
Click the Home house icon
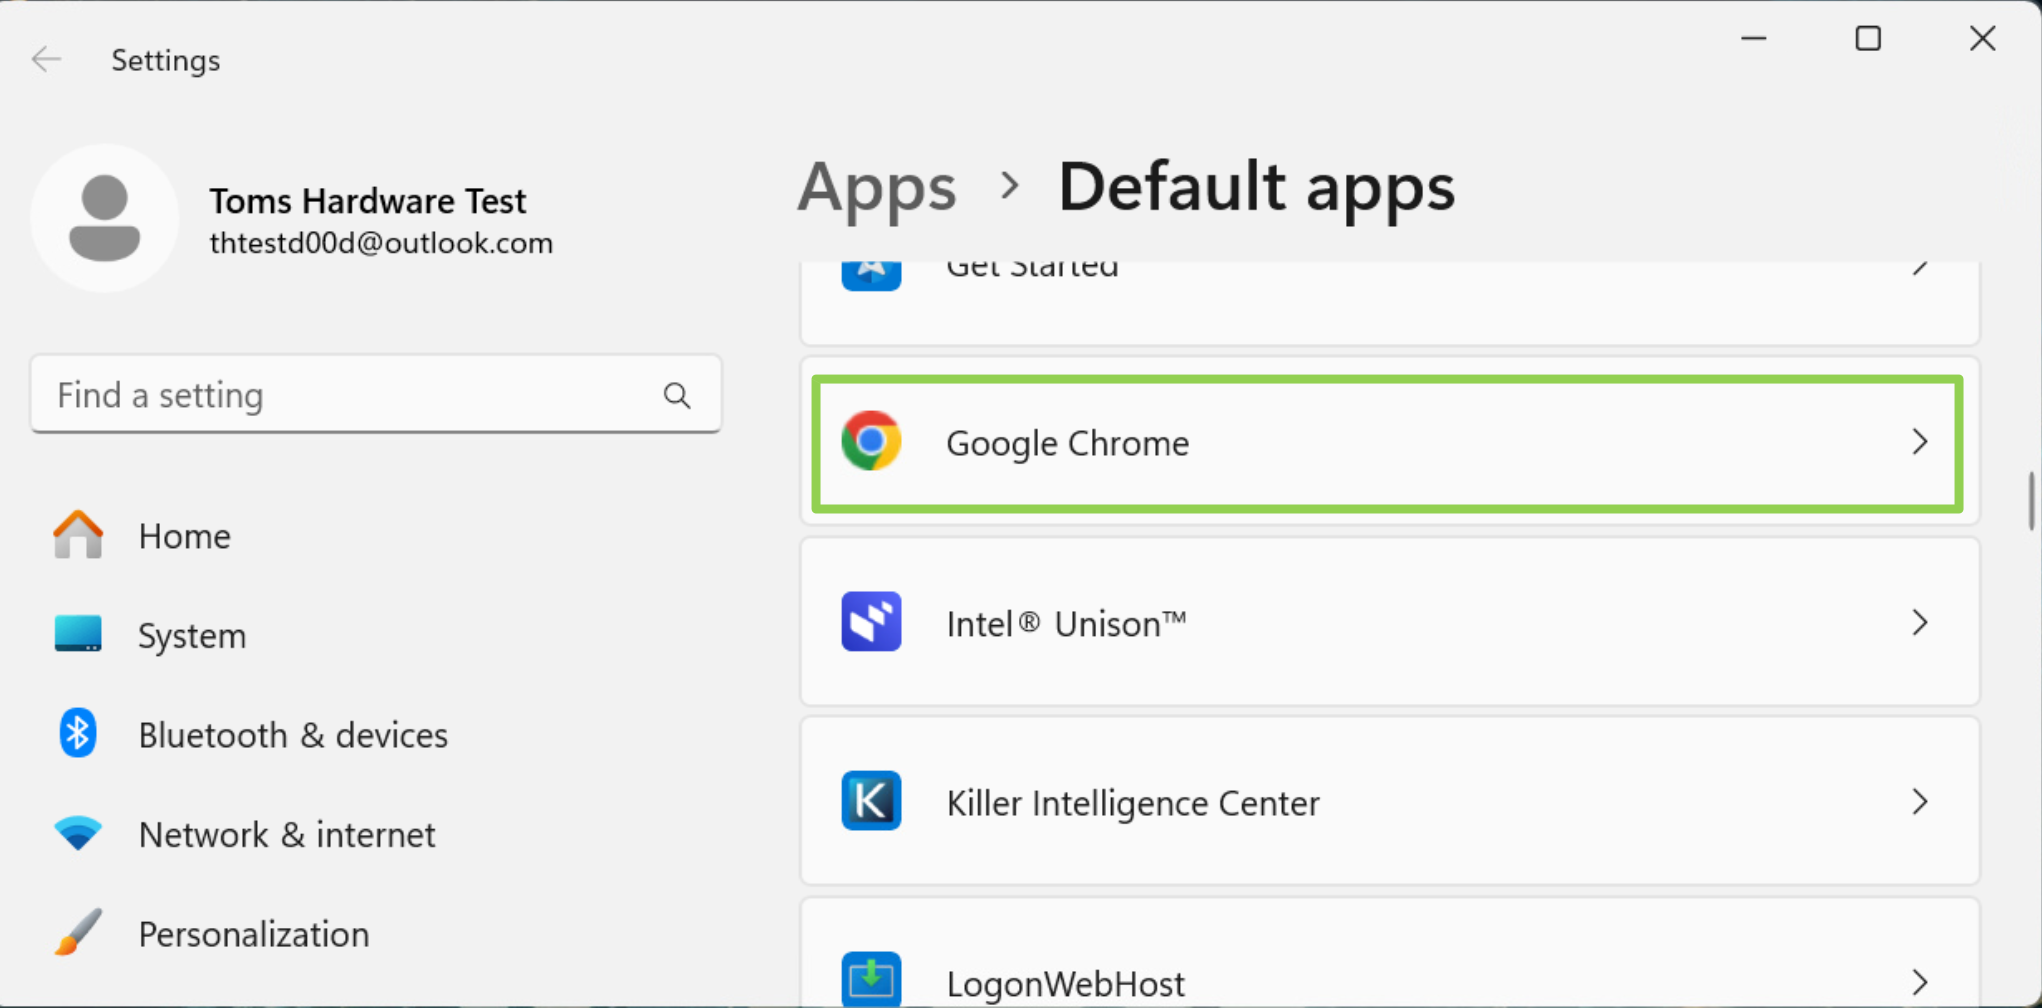coord(78,535)
